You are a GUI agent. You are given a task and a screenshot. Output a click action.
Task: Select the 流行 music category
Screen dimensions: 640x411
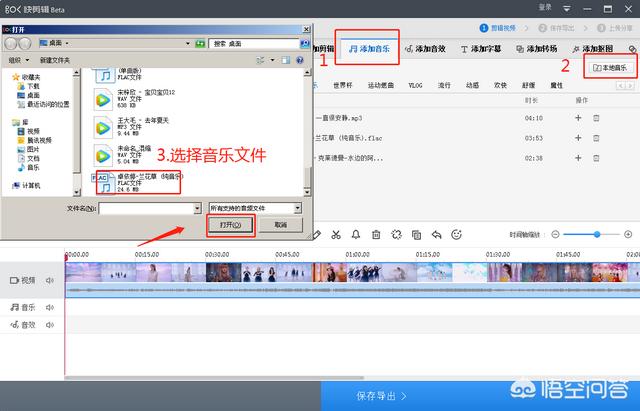pyautogui.click(x=444, y=85)
